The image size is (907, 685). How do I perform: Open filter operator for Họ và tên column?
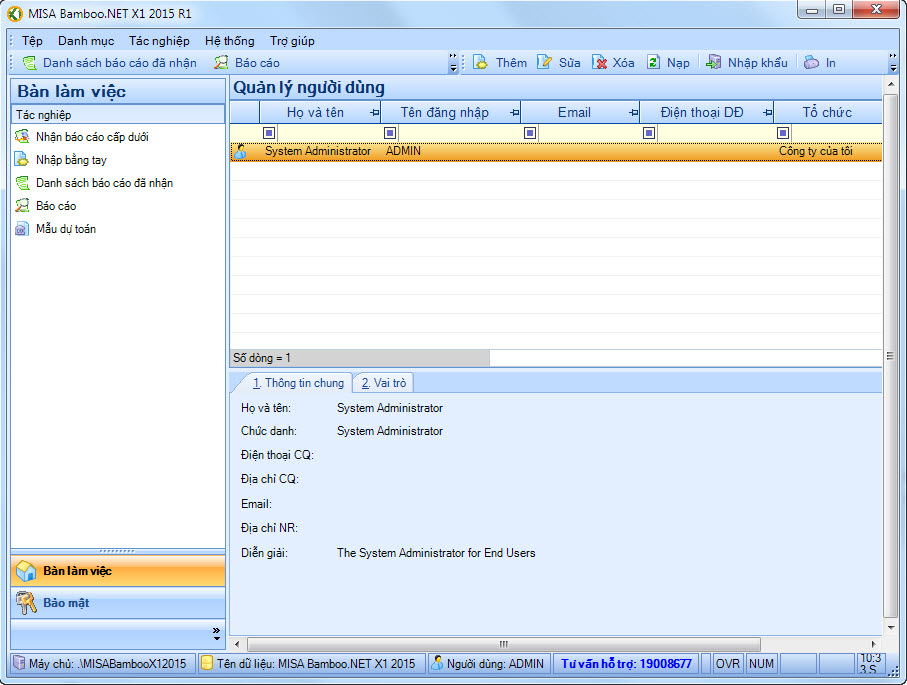tap(269, 133)
